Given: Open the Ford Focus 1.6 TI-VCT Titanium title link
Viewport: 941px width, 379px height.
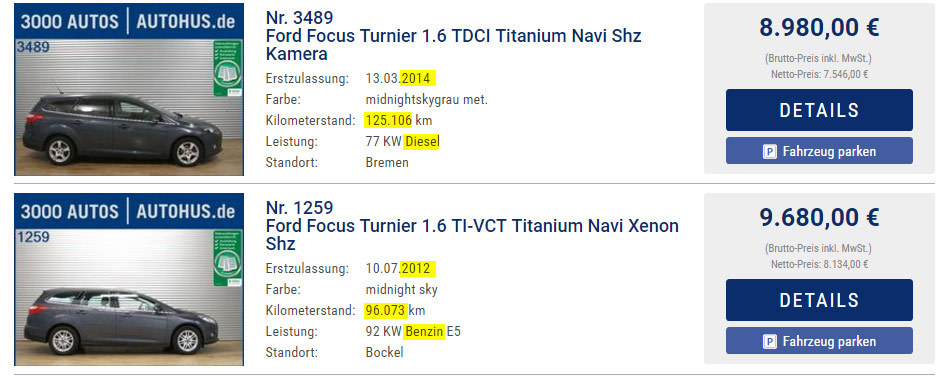Looking at the screenshot, I should (x=472, y=235).
